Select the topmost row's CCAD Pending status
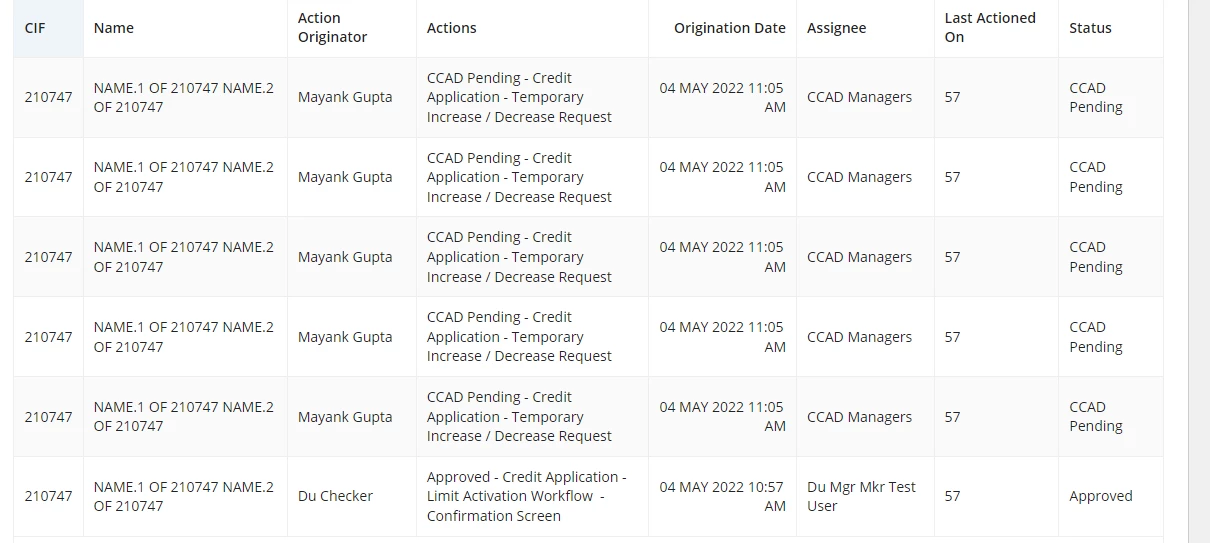 click(1096, 97)
